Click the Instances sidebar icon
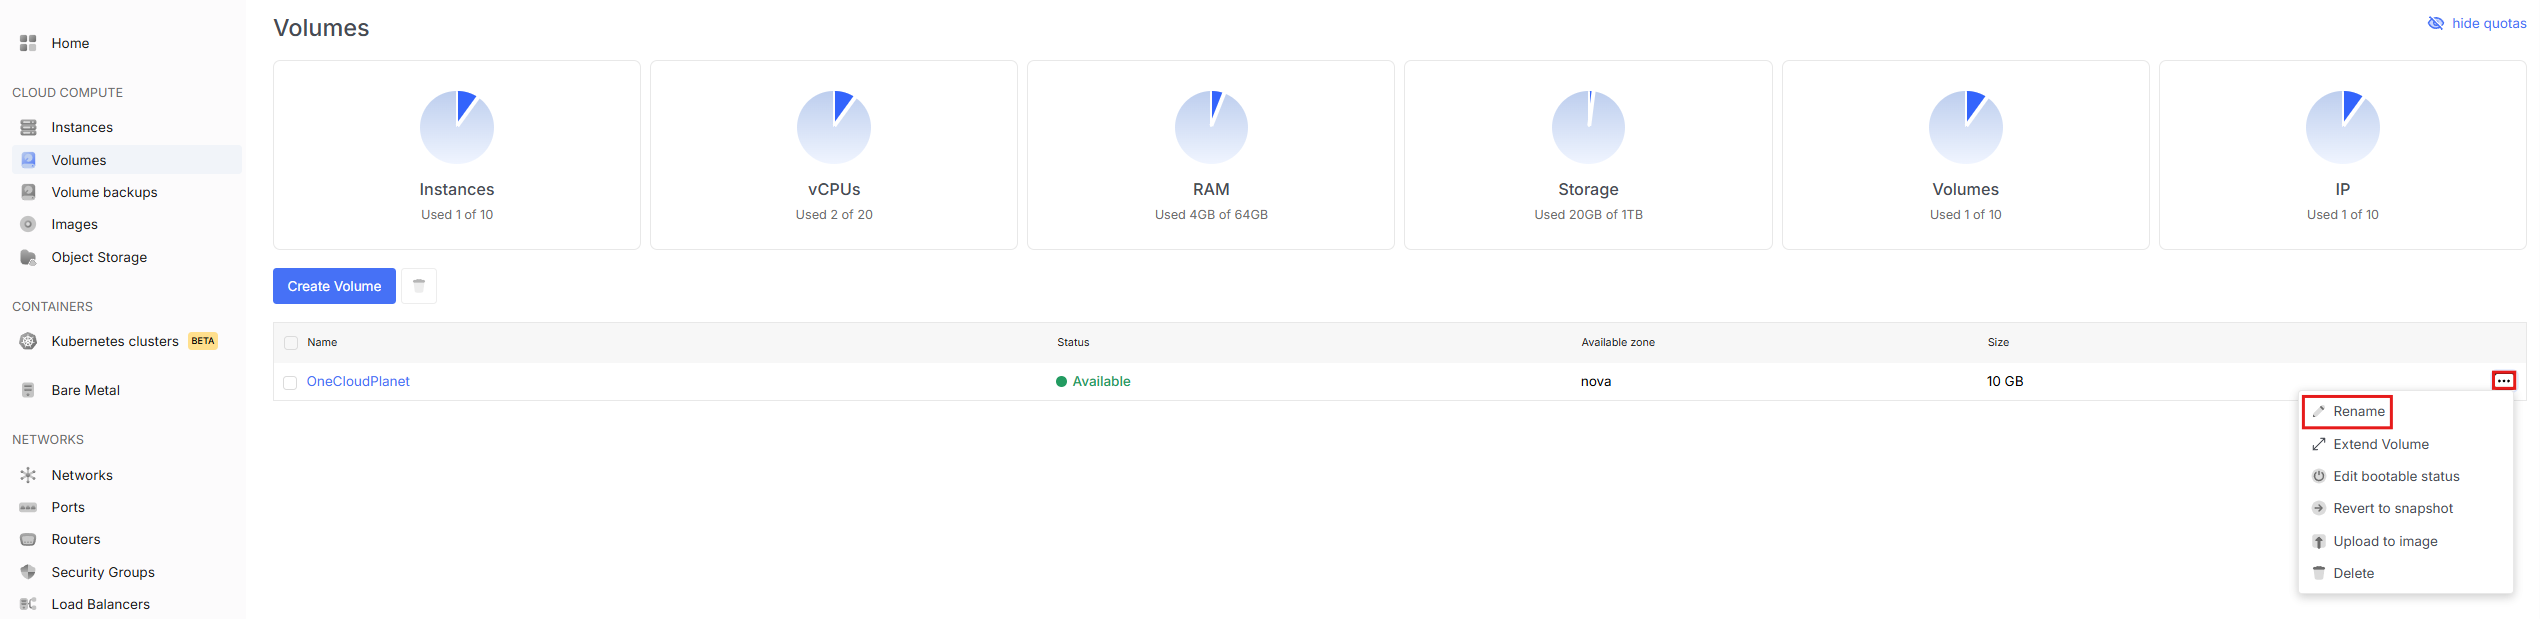This screenshot has height=619, width=2540. [x=28, y=127]
